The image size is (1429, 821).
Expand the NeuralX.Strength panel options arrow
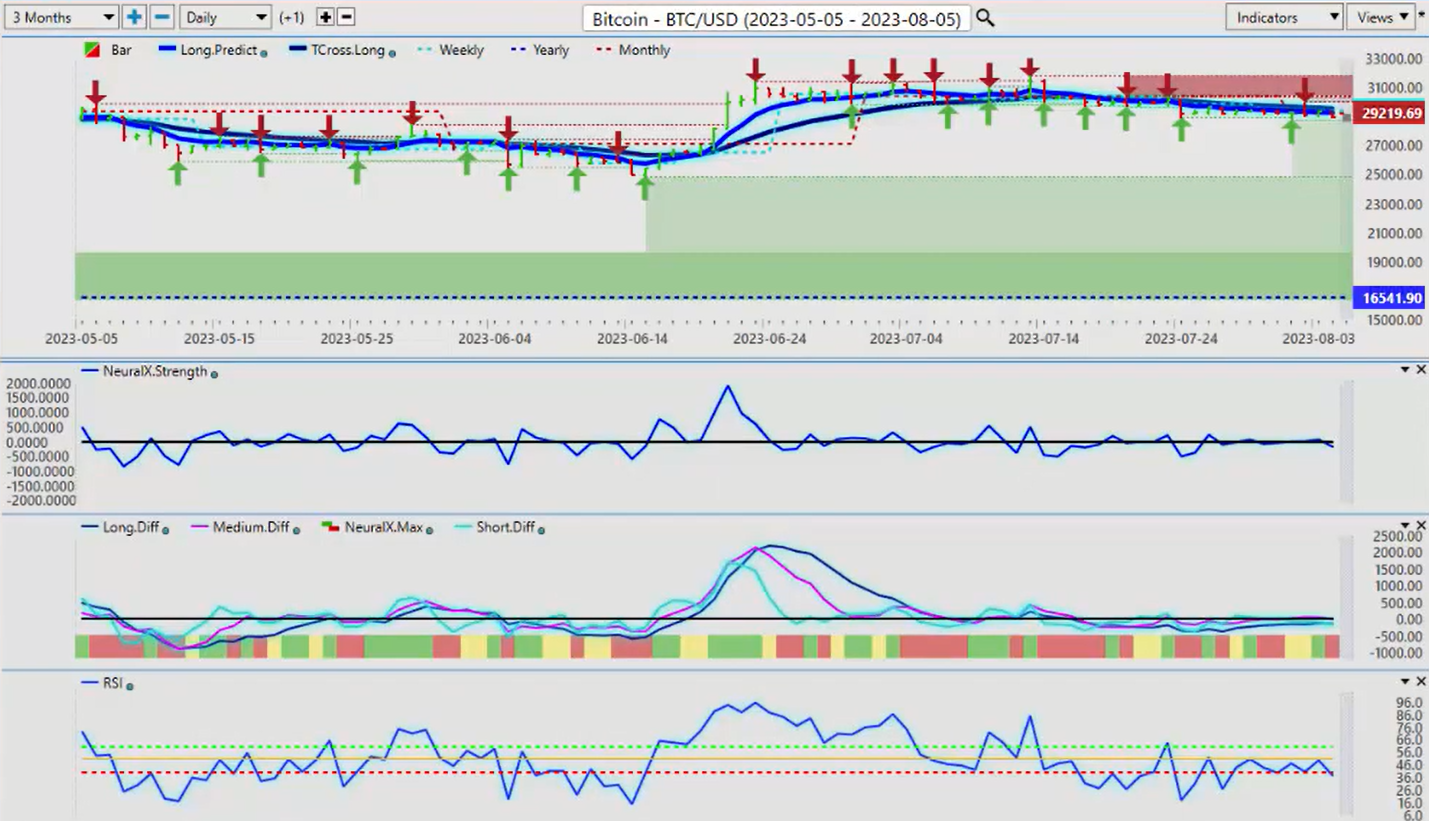coord(1405,370)
